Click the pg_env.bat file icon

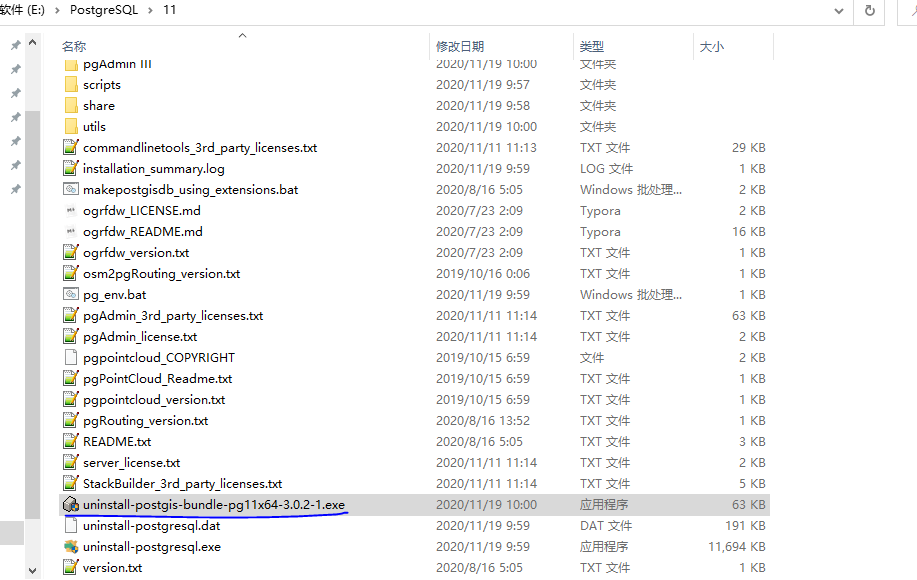click(71, 295)
